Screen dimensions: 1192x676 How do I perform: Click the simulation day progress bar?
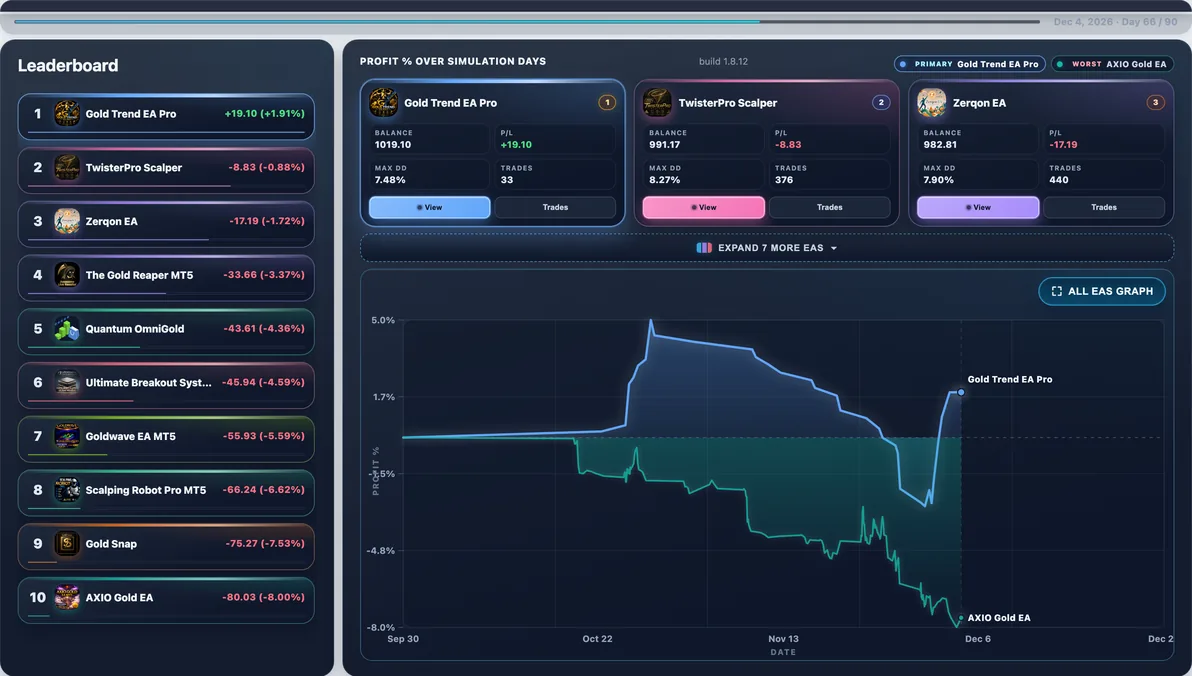[527, 21]
